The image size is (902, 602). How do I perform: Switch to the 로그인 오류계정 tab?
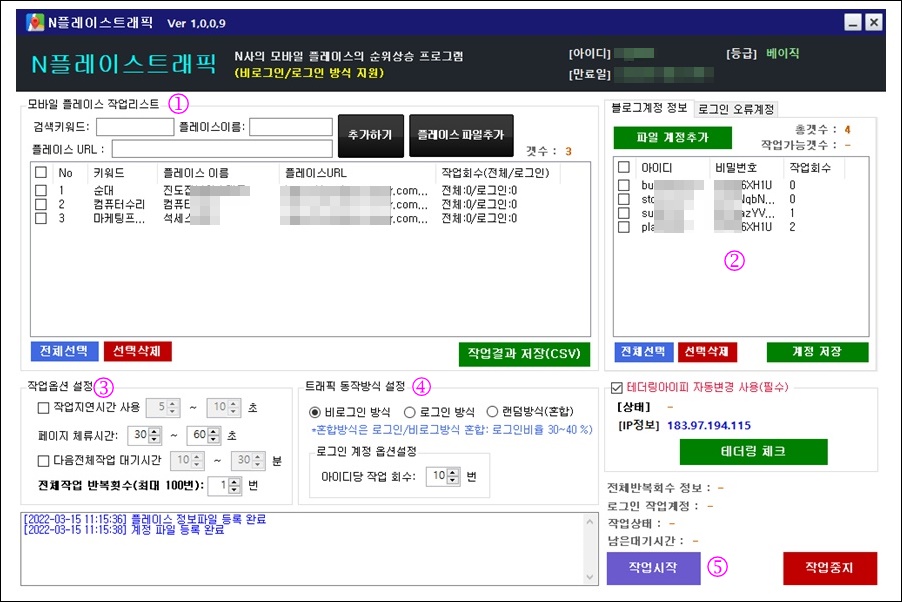tap(736, 109)
